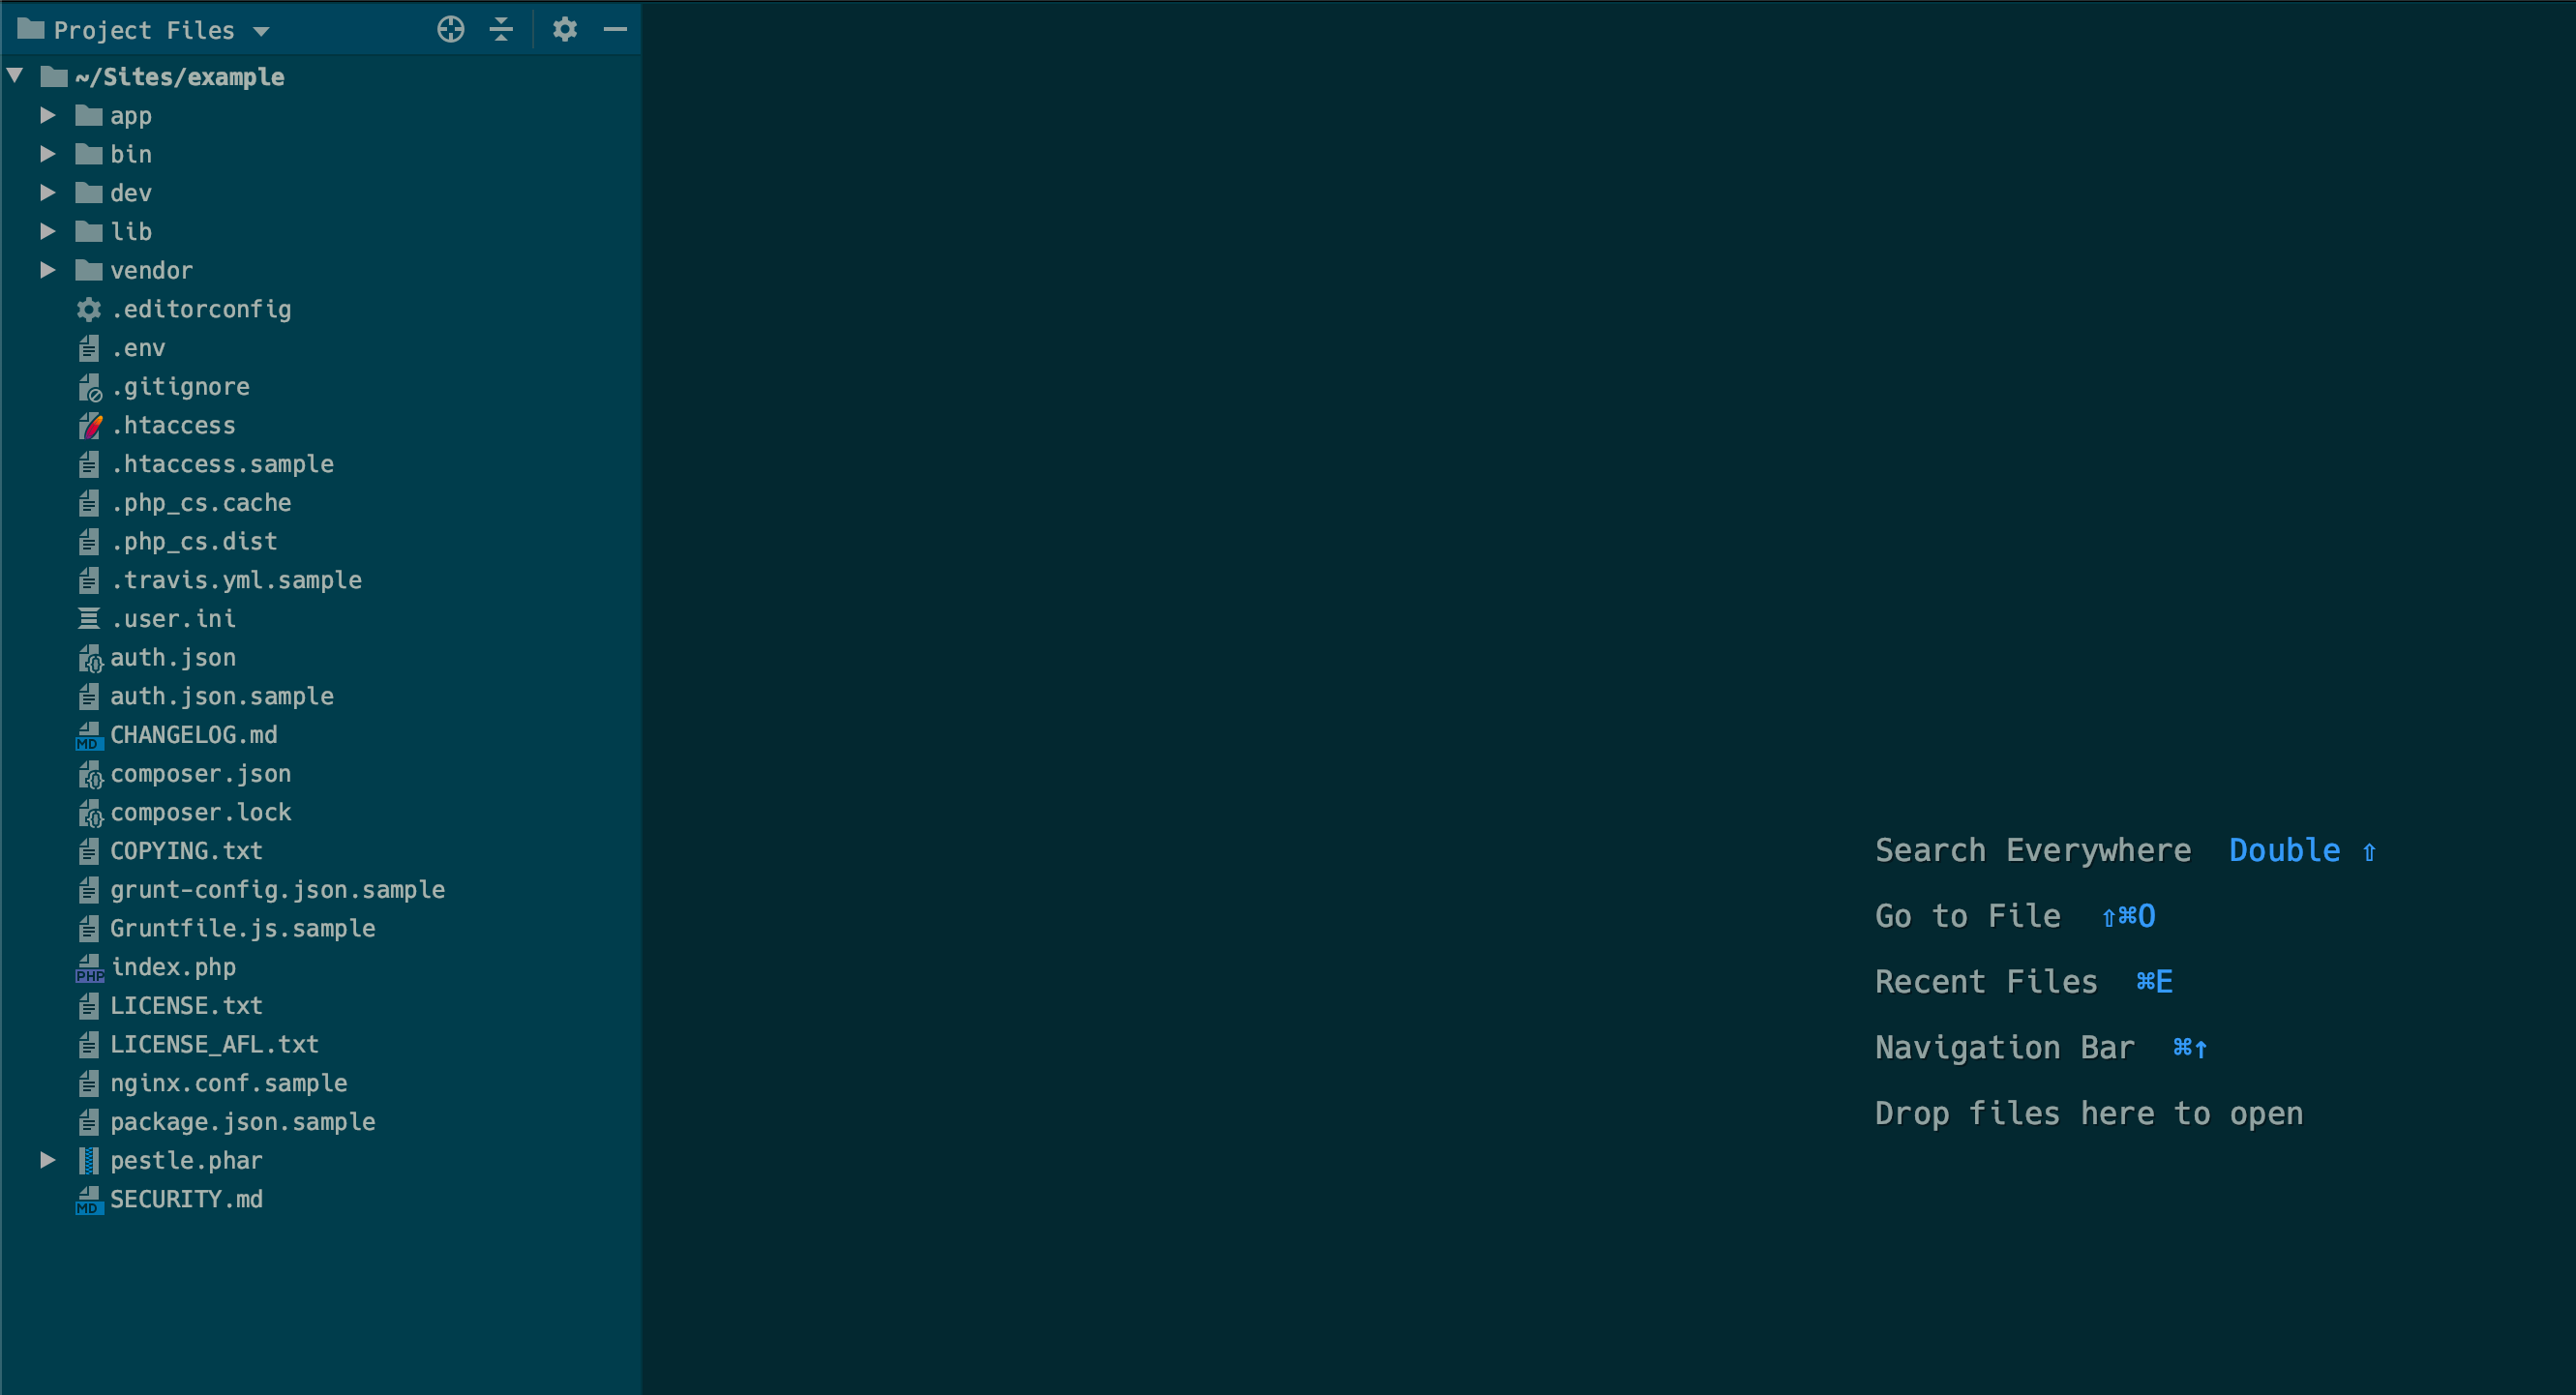Click the CHANGELOG.md markdown icon
This screenshot has height=1395, width=2576.
[x=89, y=736]
